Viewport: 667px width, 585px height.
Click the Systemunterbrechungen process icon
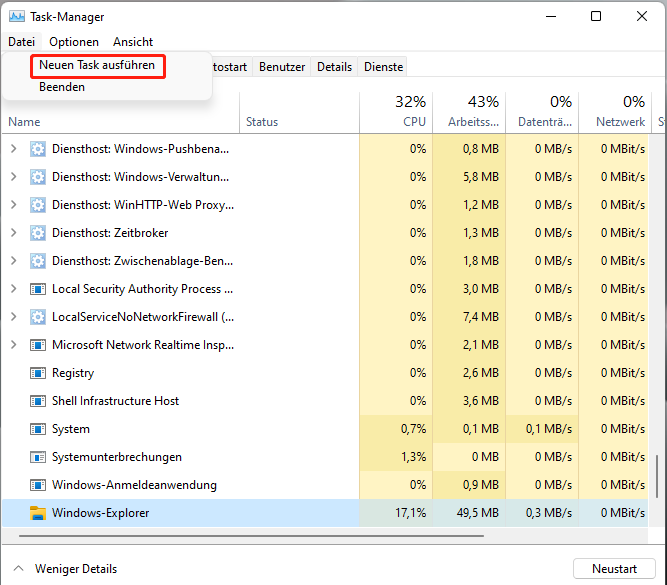[38, 457]
